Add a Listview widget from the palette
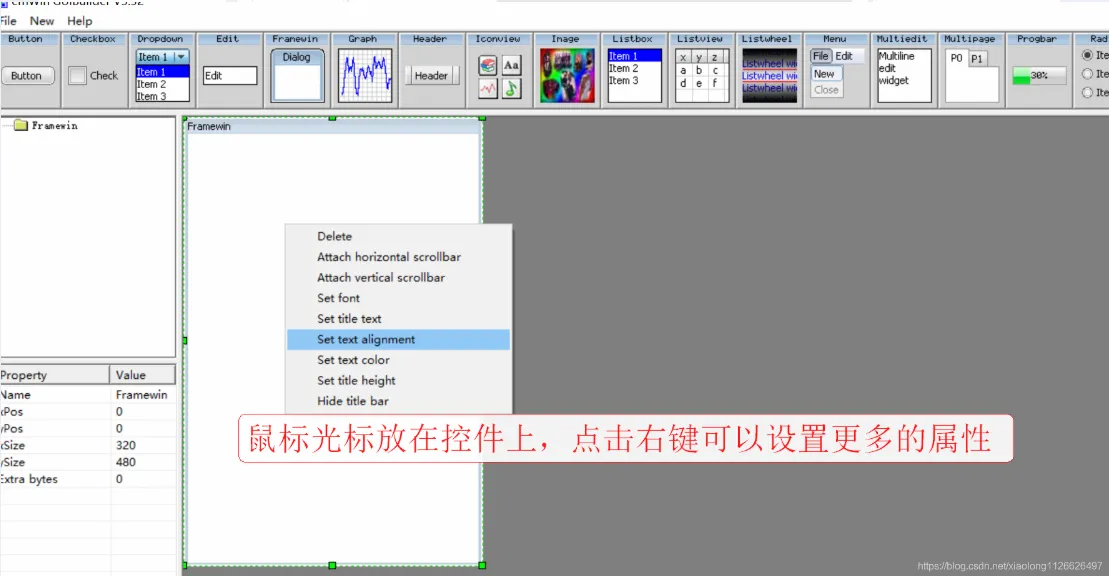Viewport: 1109px width, 576px height. pos(702,76)
